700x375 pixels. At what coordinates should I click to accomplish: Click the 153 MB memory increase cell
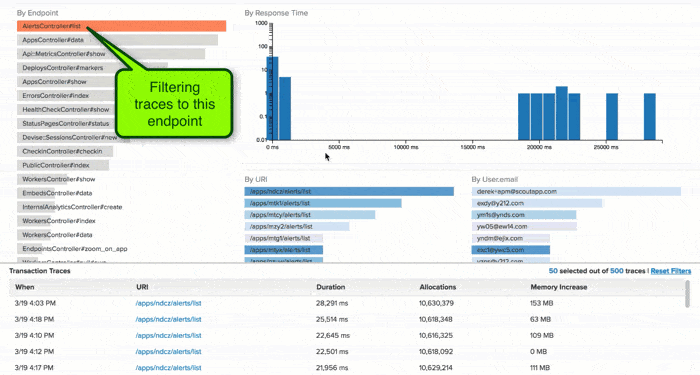tap(542, 303)
